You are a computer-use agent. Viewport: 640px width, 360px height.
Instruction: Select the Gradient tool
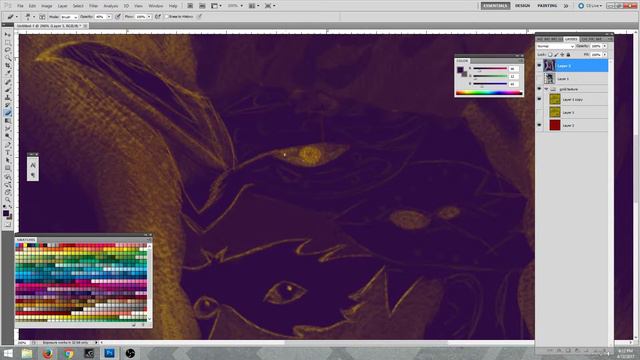tap(7, 121)
